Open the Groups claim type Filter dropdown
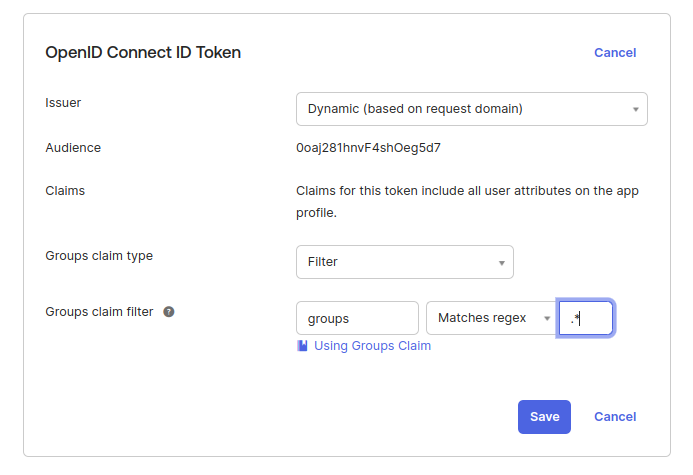Image resolution: width=693 pixels, height=475 pixels. pyautogui.click(x=405, y=262)
